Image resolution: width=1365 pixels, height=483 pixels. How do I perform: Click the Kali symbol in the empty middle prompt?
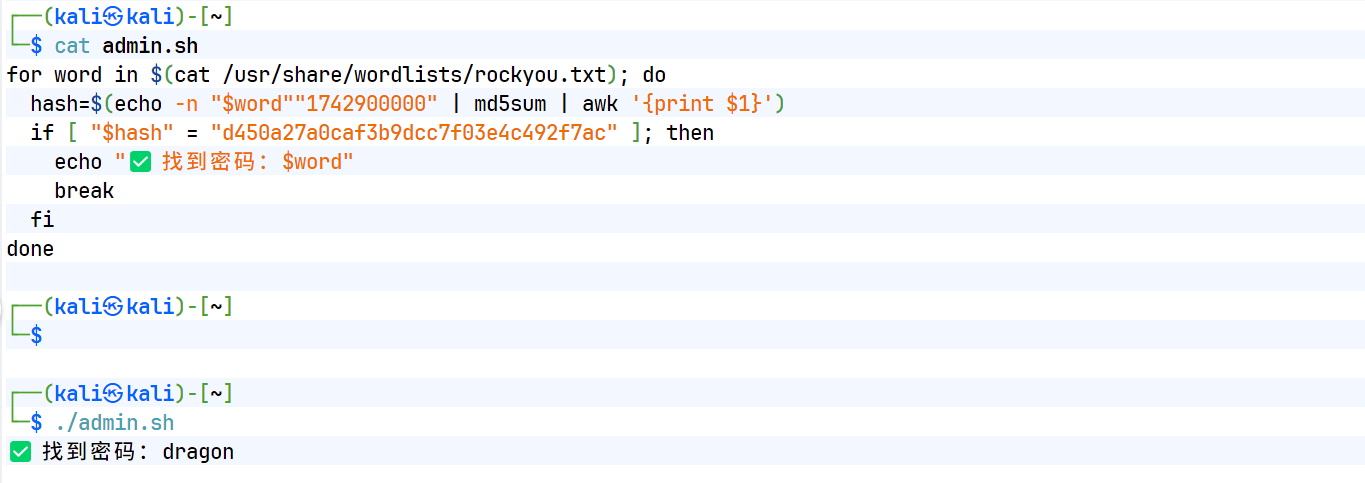click(114, 307)
